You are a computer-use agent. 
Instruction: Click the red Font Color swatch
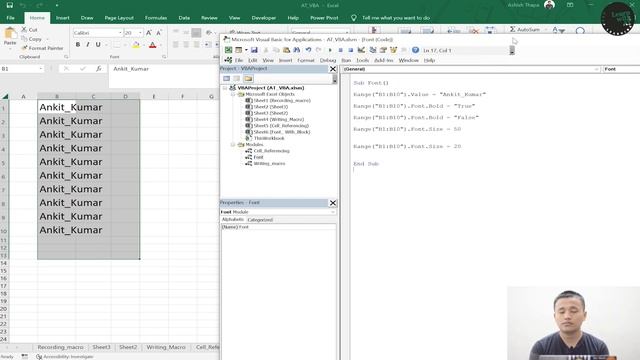click(153, 45)
